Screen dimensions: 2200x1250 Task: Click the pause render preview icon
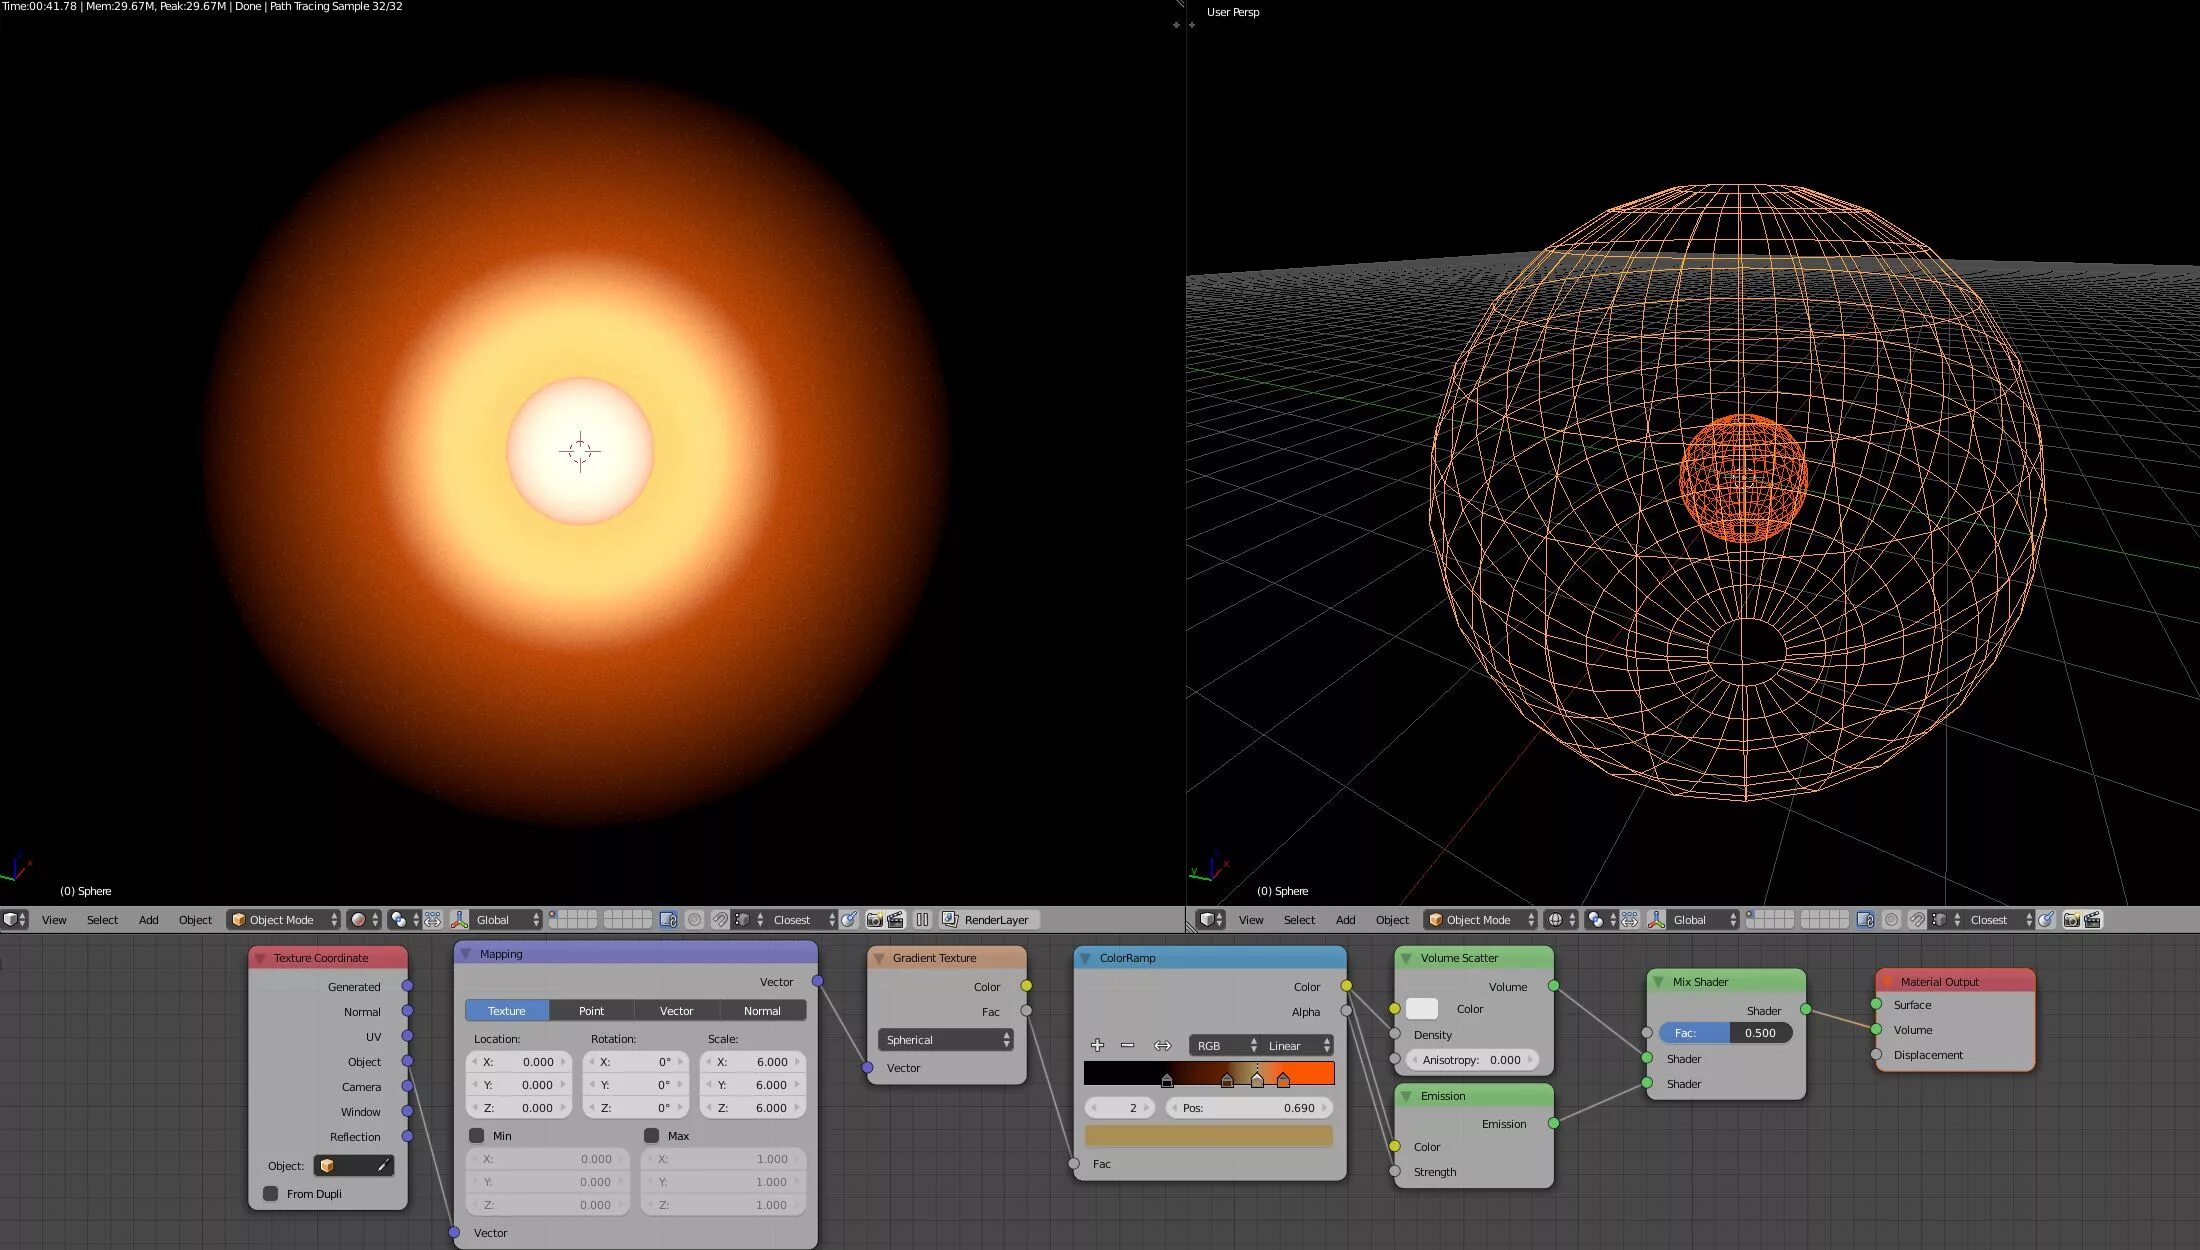tap(922, 920)
